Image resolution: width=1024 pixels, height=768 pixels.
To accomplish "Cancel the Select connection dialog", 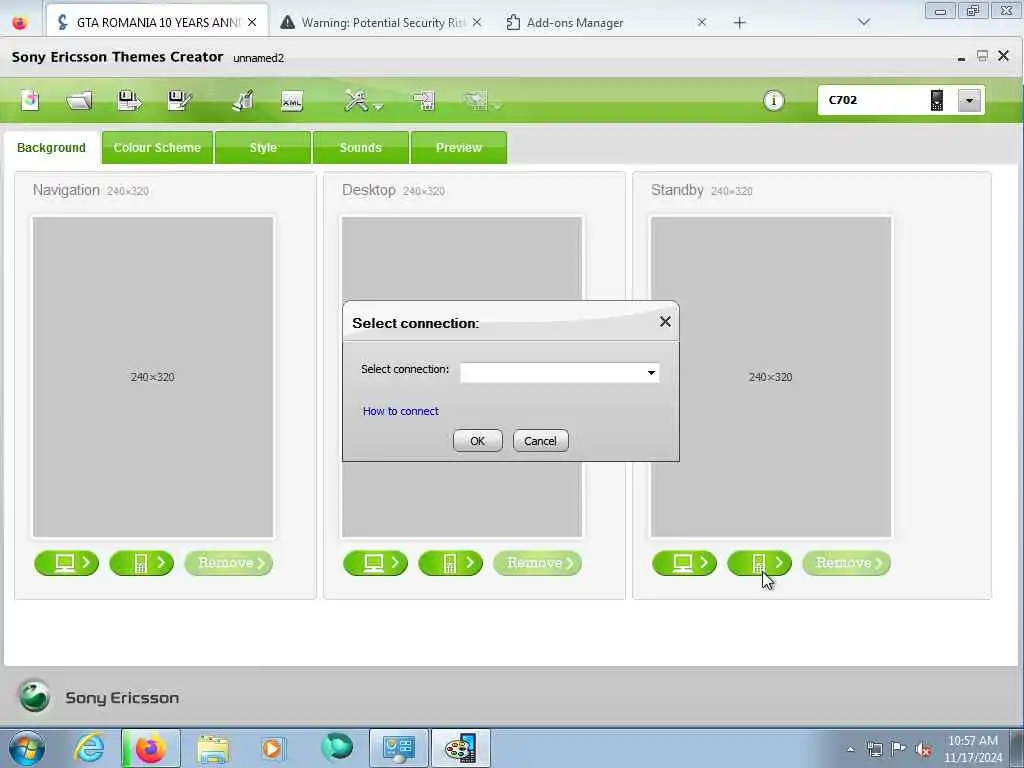I will 540,441.
